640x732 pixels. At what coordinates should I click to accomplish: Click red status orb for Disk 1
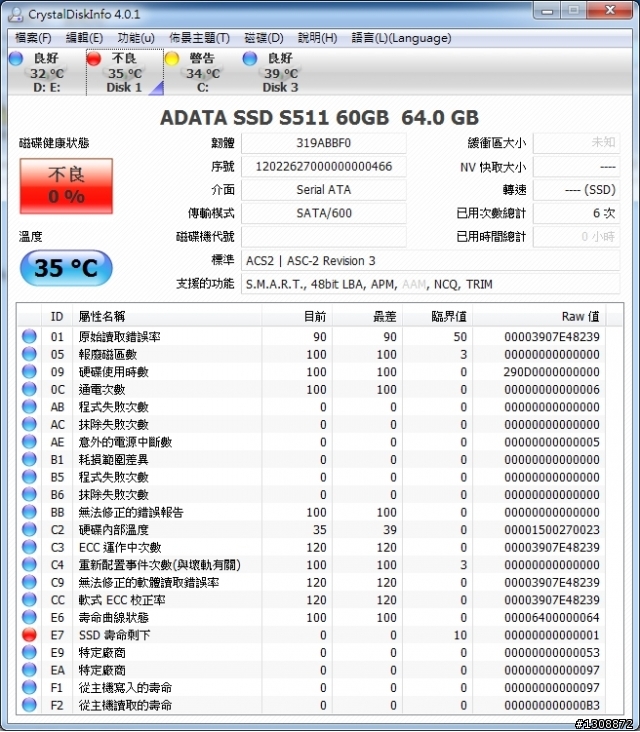point(94,58)
